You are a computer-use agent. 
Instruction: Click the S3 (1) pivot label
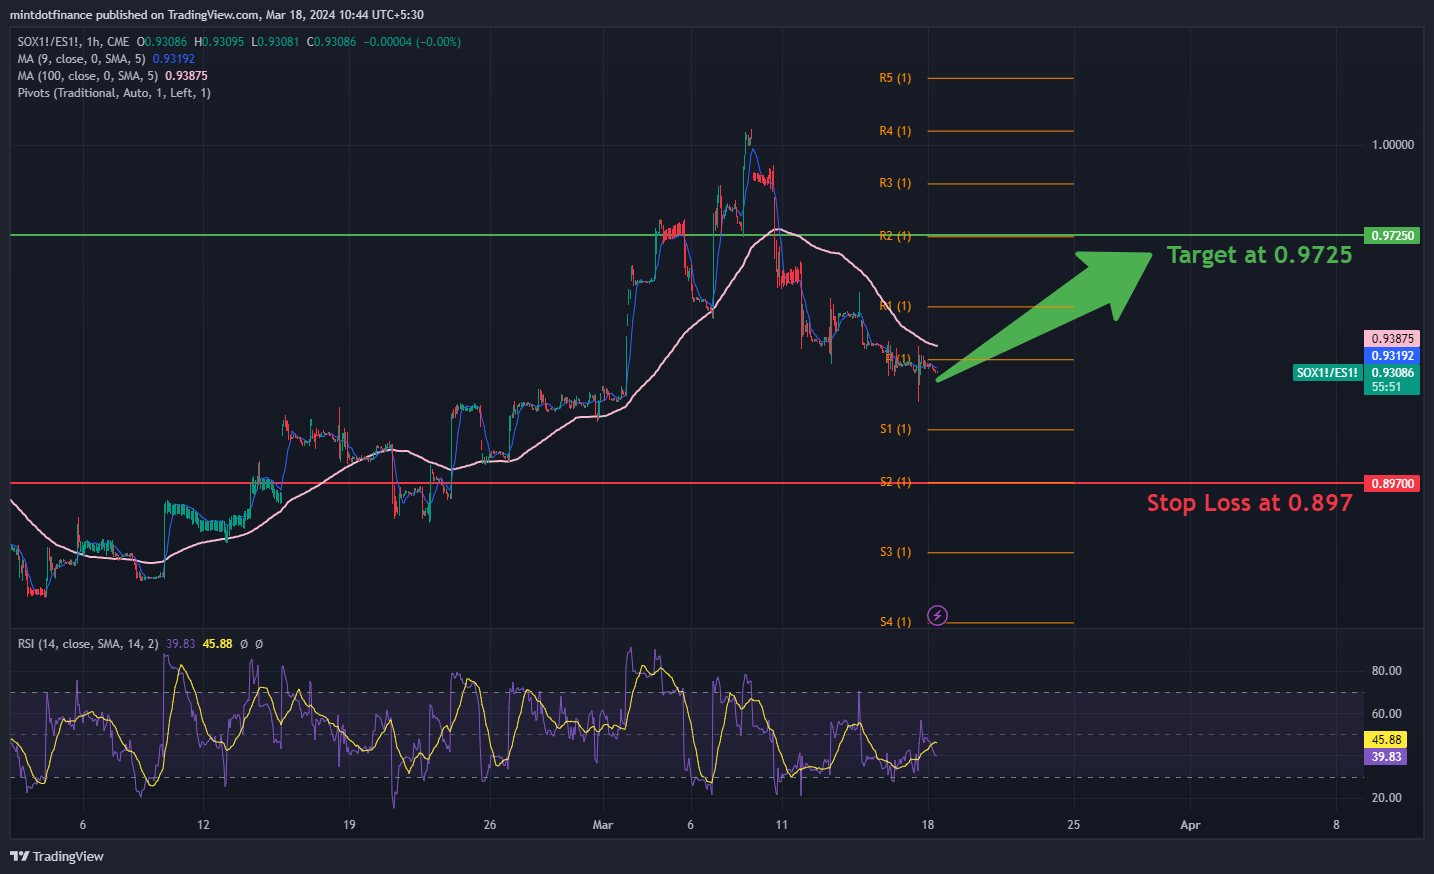coord(895,552)
